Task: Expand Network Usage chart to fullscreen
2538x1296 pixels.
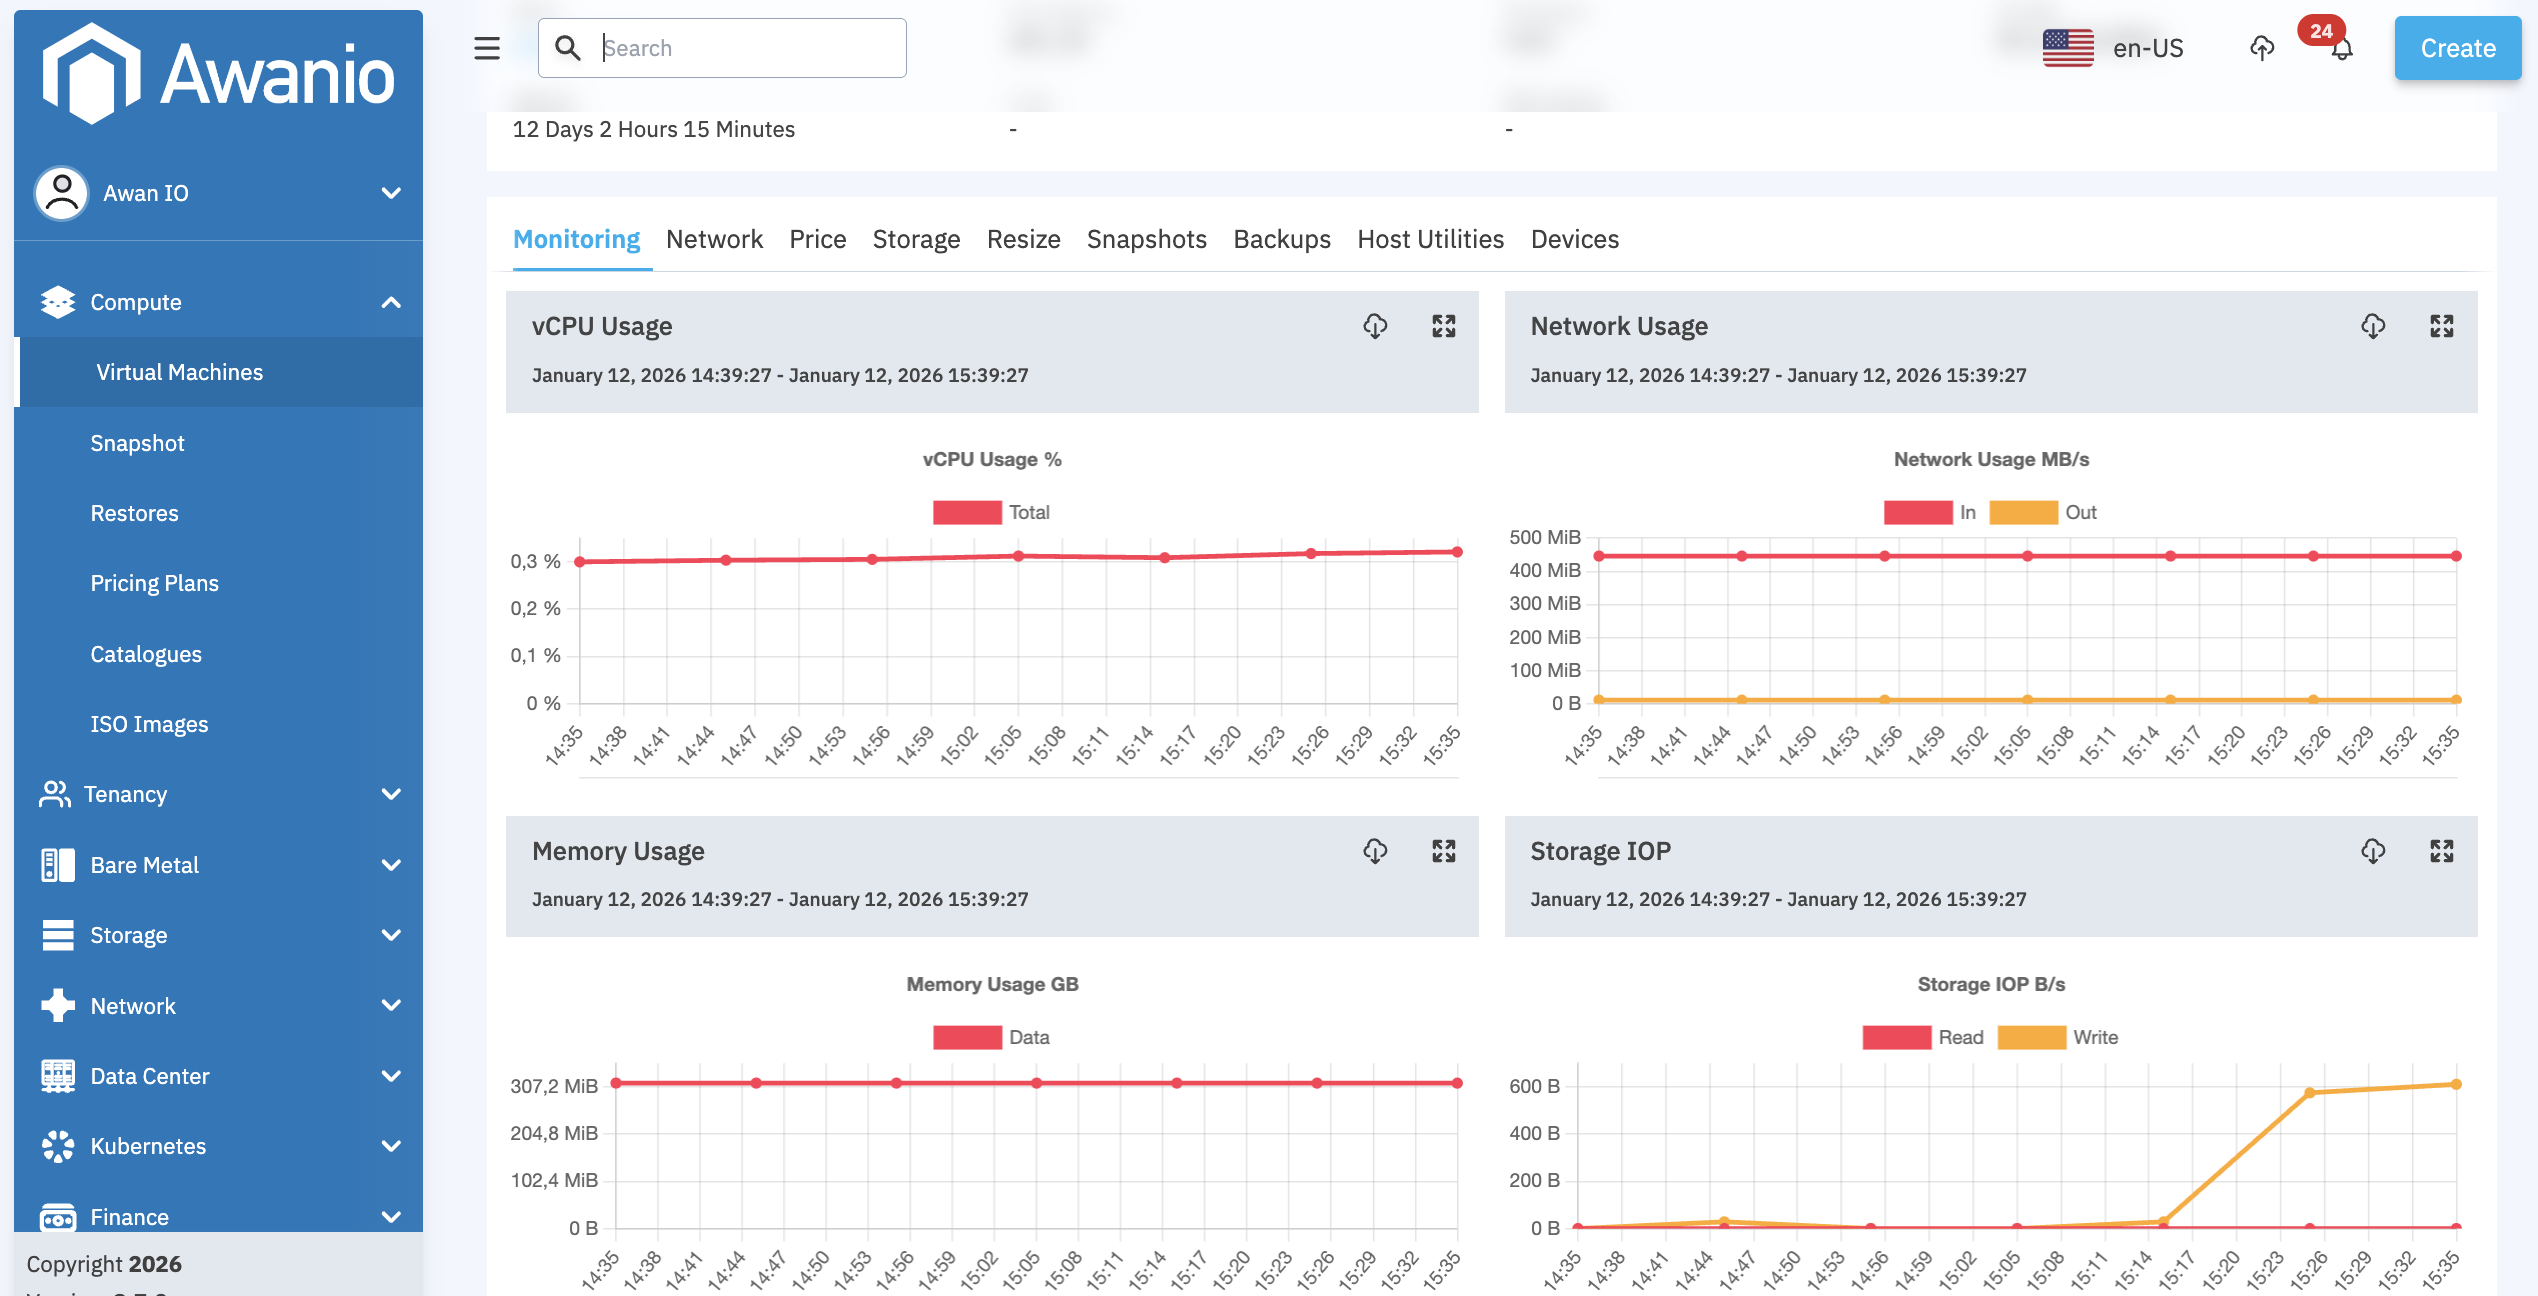Action: (2443, 326)
